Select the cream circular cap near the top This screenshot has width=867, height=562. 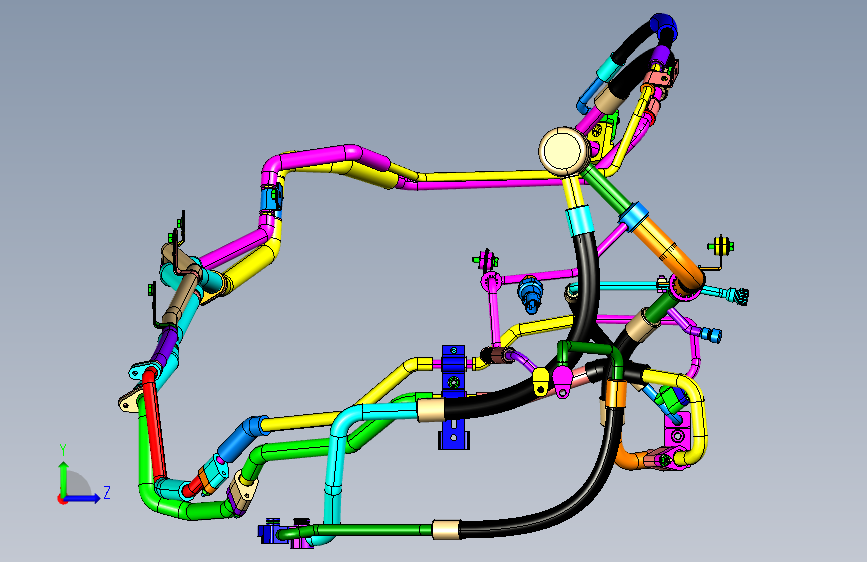pyautogui.click(x=563, y=151)
